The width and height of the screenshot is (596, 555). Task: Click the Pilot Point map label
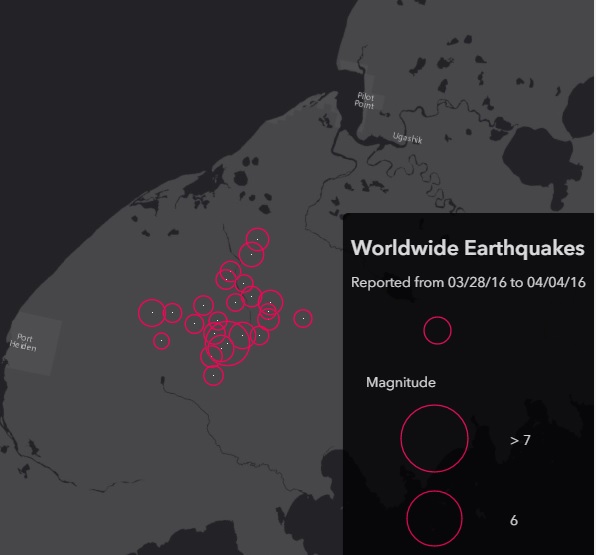(365, 101)
